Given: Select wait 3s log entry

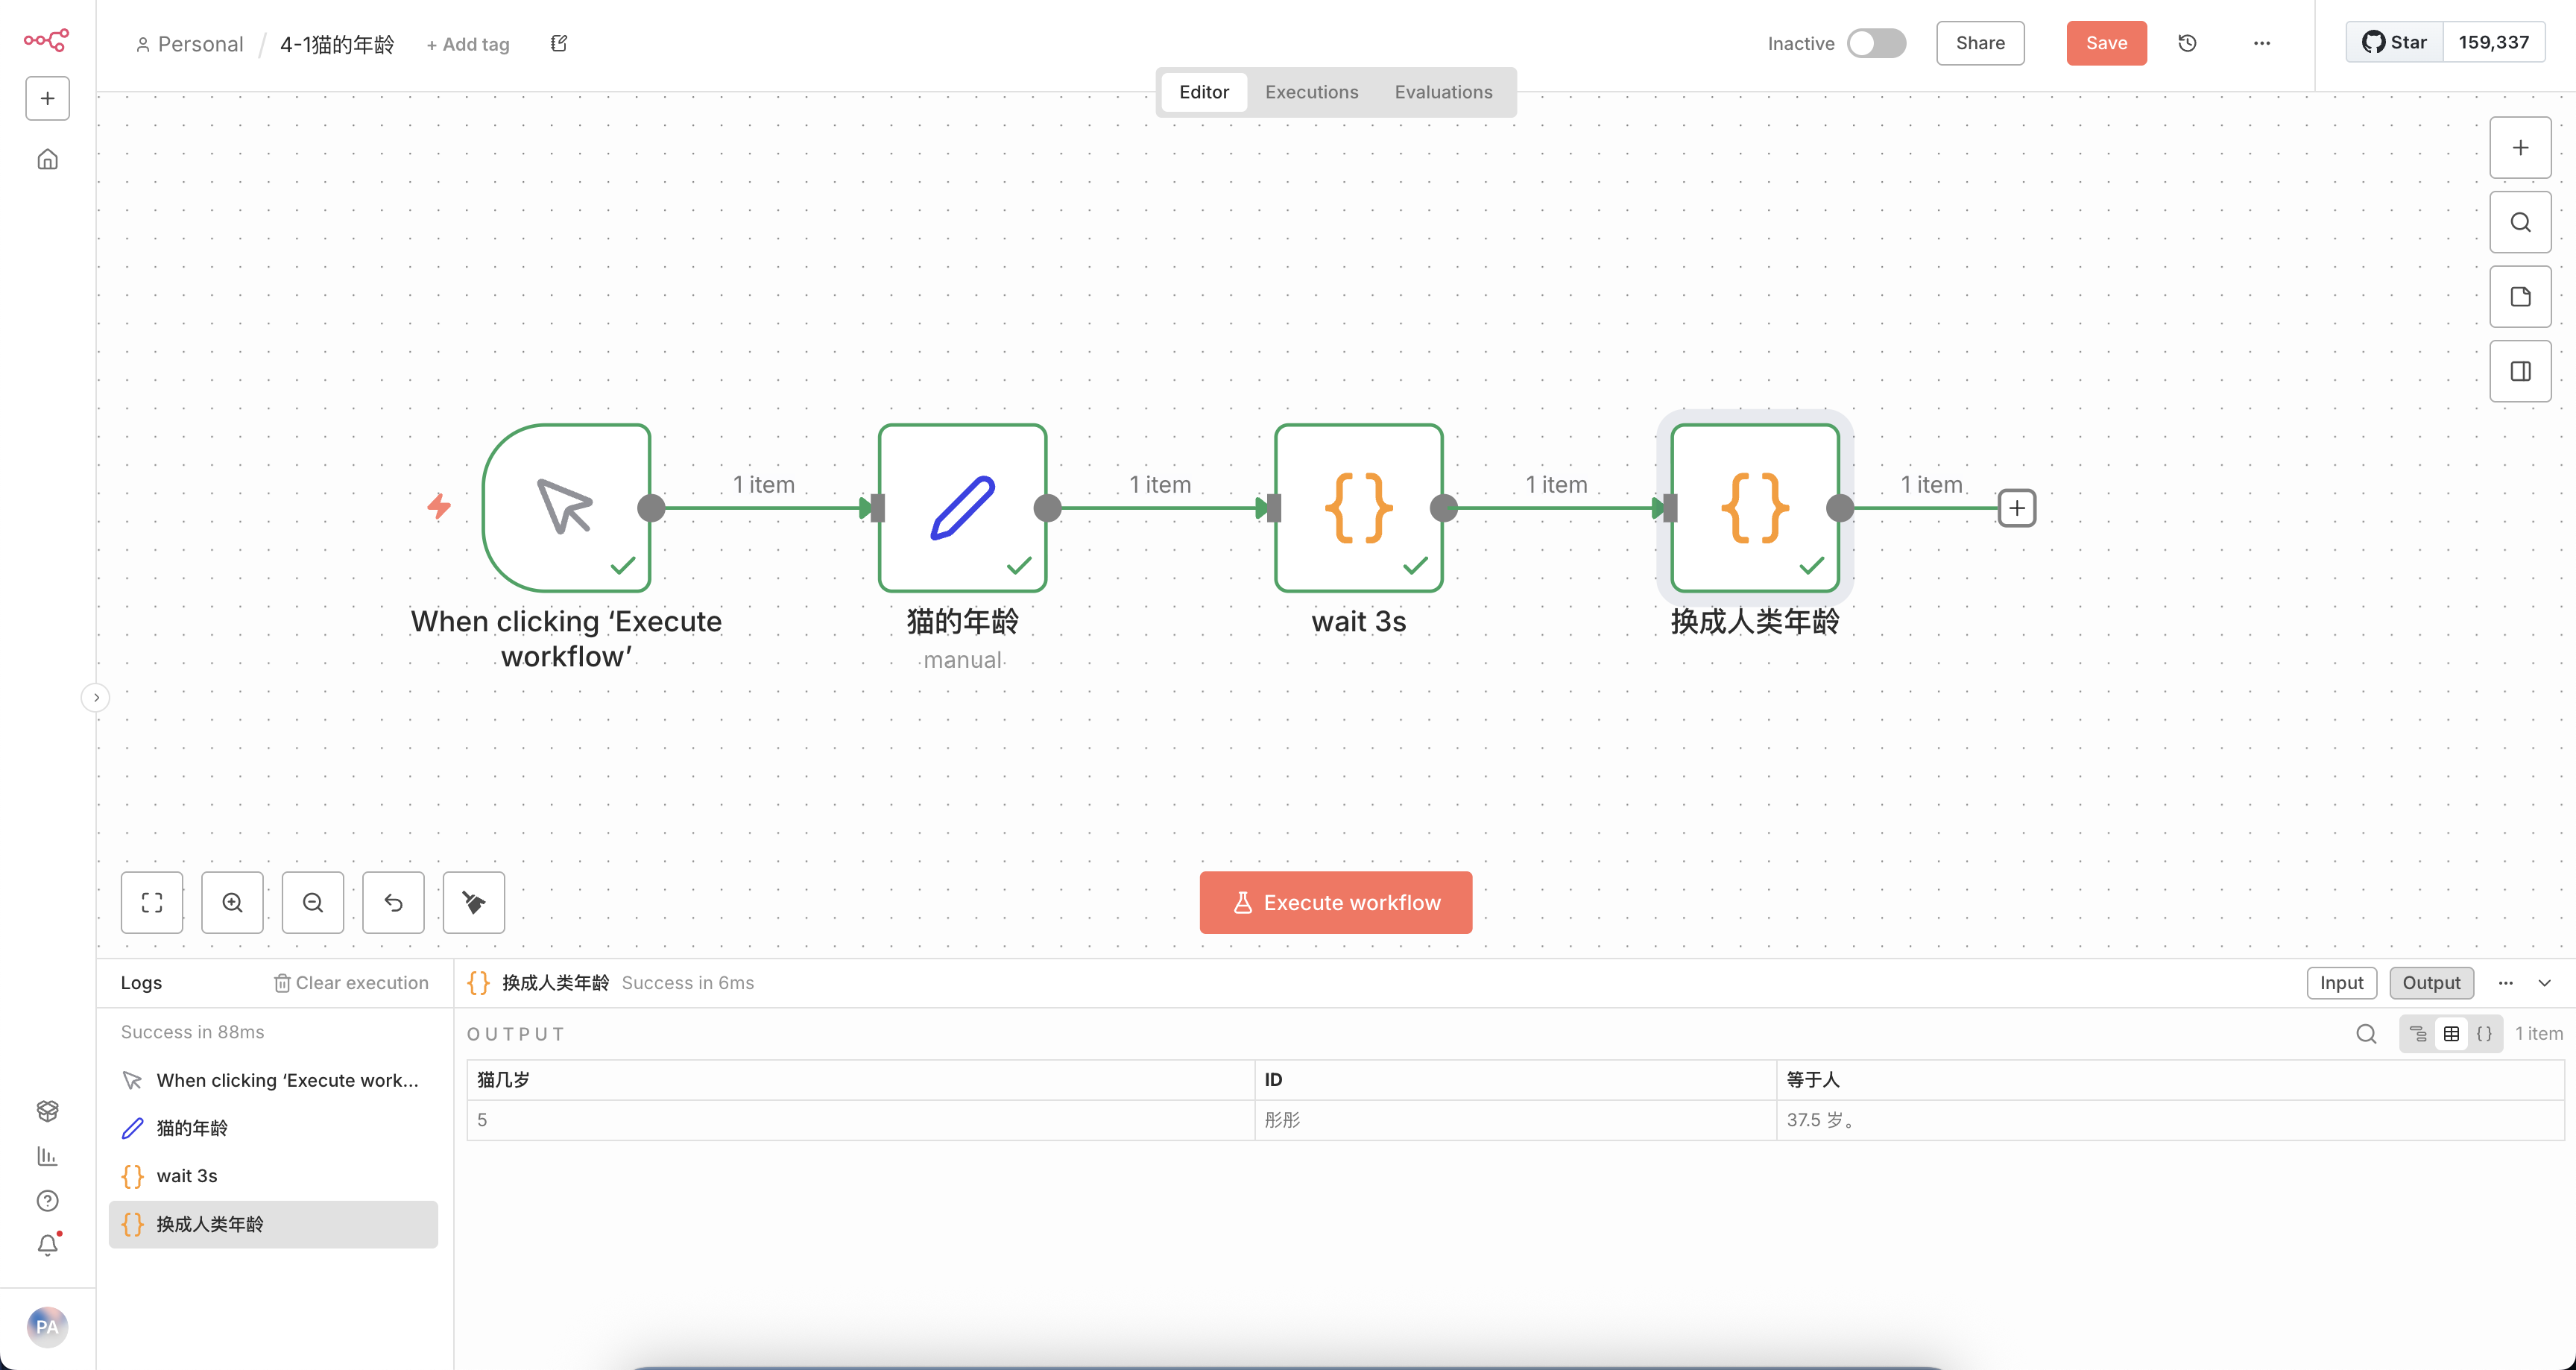Looking at the screenshot, I should 187,1176.
